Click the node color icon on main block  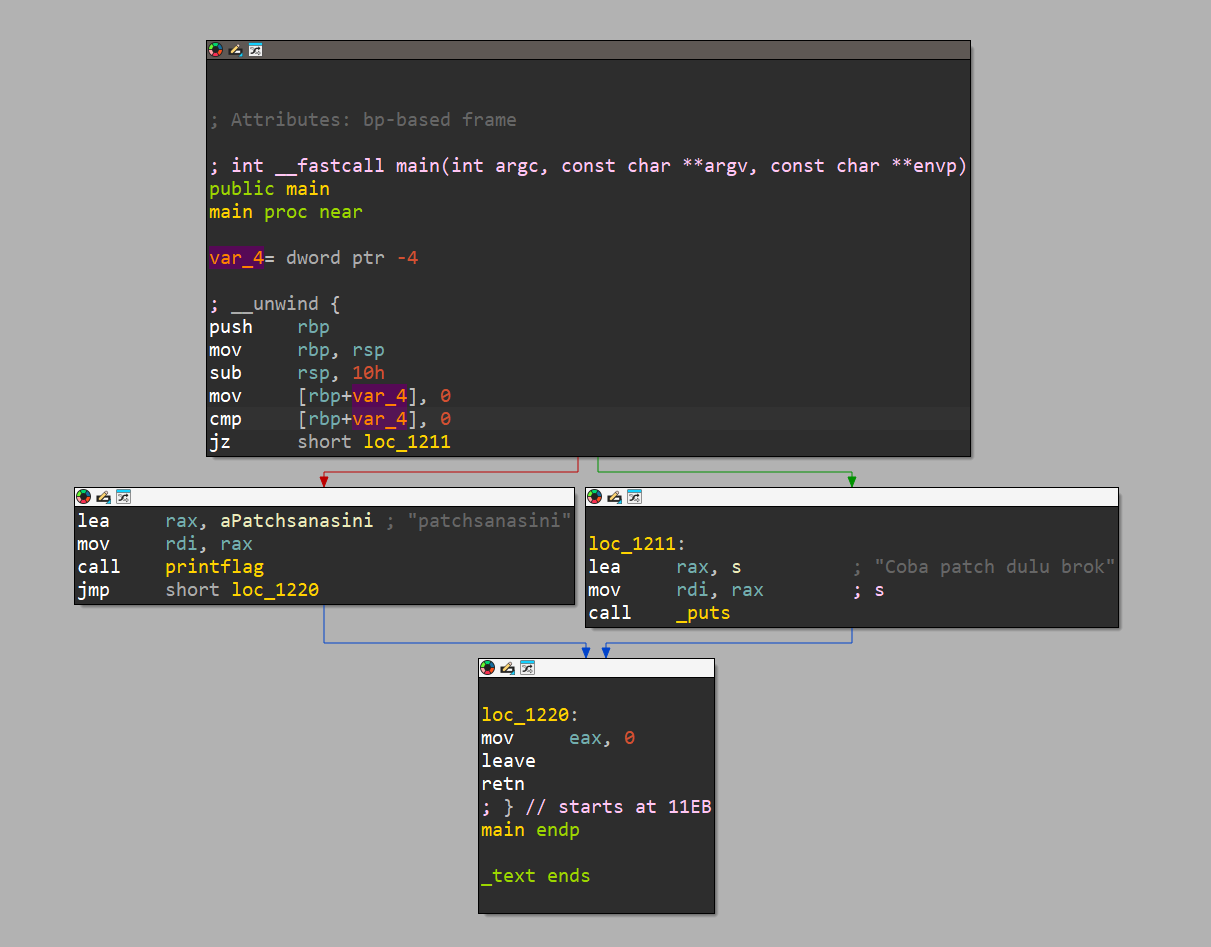(215, 49)
